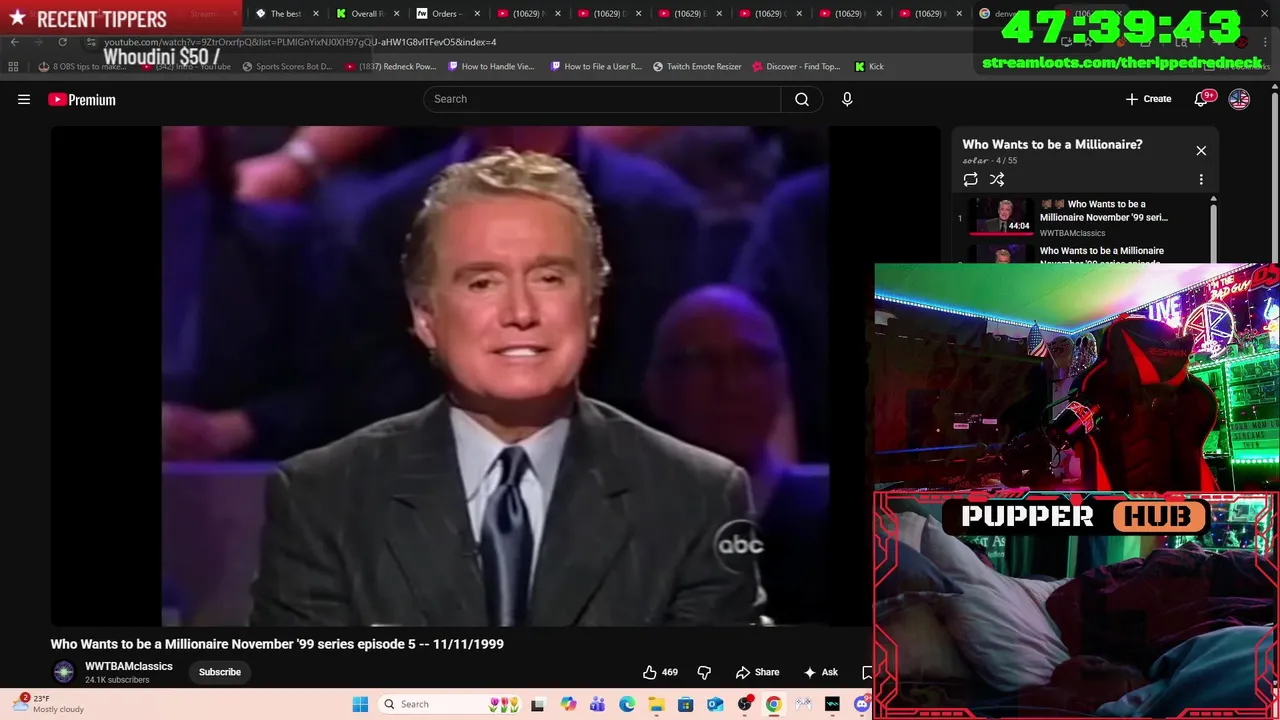Open Microsoft Teams from taskbar
The image size is (1280, 720).
coord(597,705)
